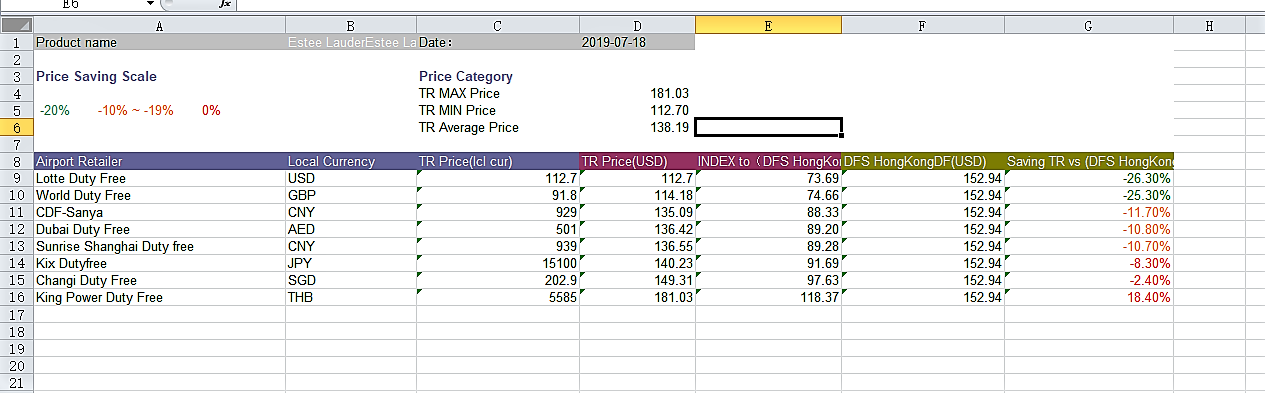Click the 'DFS HongKongDF(USD)' header

tap(922, 161)
